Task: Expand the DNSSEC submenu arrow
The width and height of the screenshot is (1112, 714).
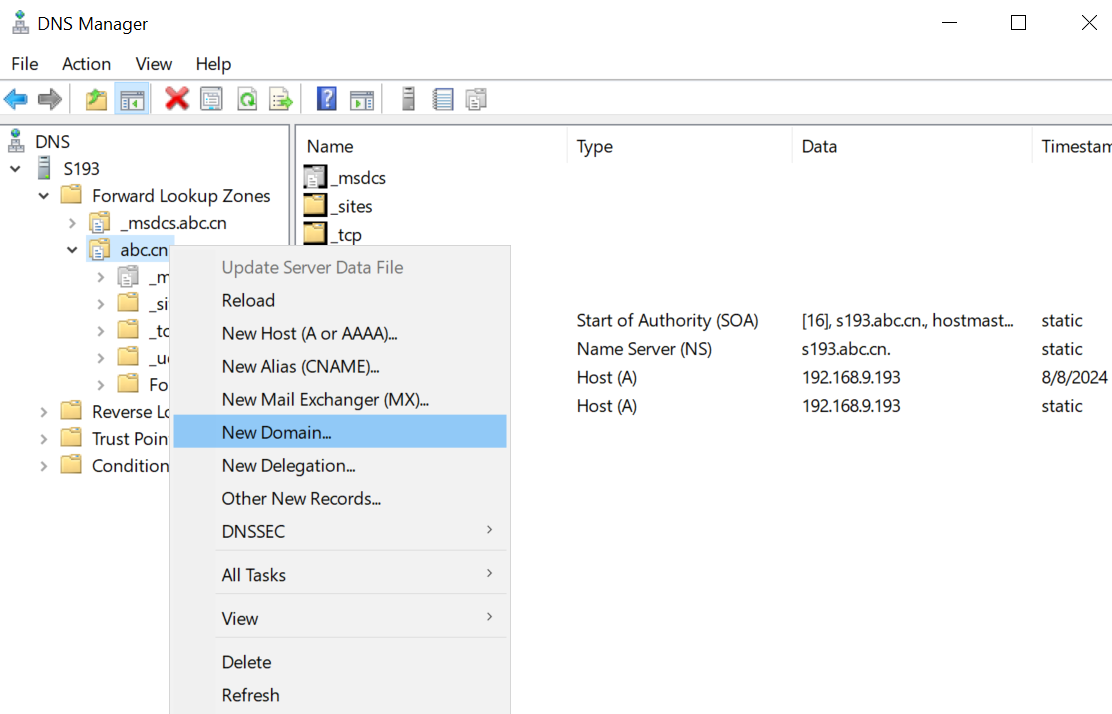Action: (x=489, y=530)
